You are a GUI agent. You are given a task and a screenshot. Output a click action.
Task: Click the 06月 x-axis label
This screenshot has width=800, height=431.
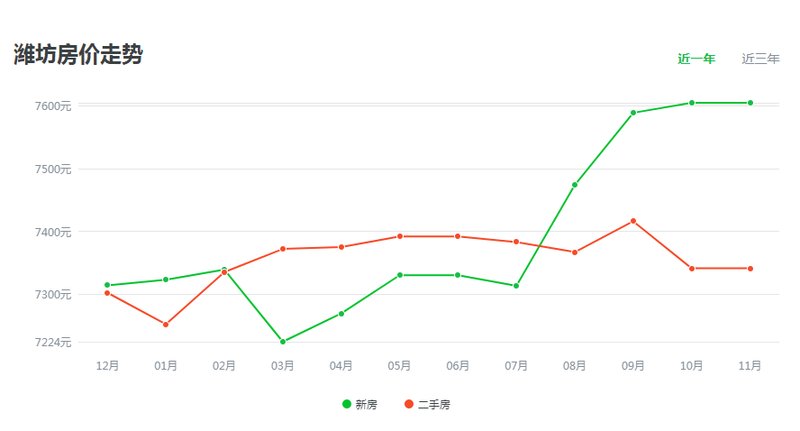[458, 366]
